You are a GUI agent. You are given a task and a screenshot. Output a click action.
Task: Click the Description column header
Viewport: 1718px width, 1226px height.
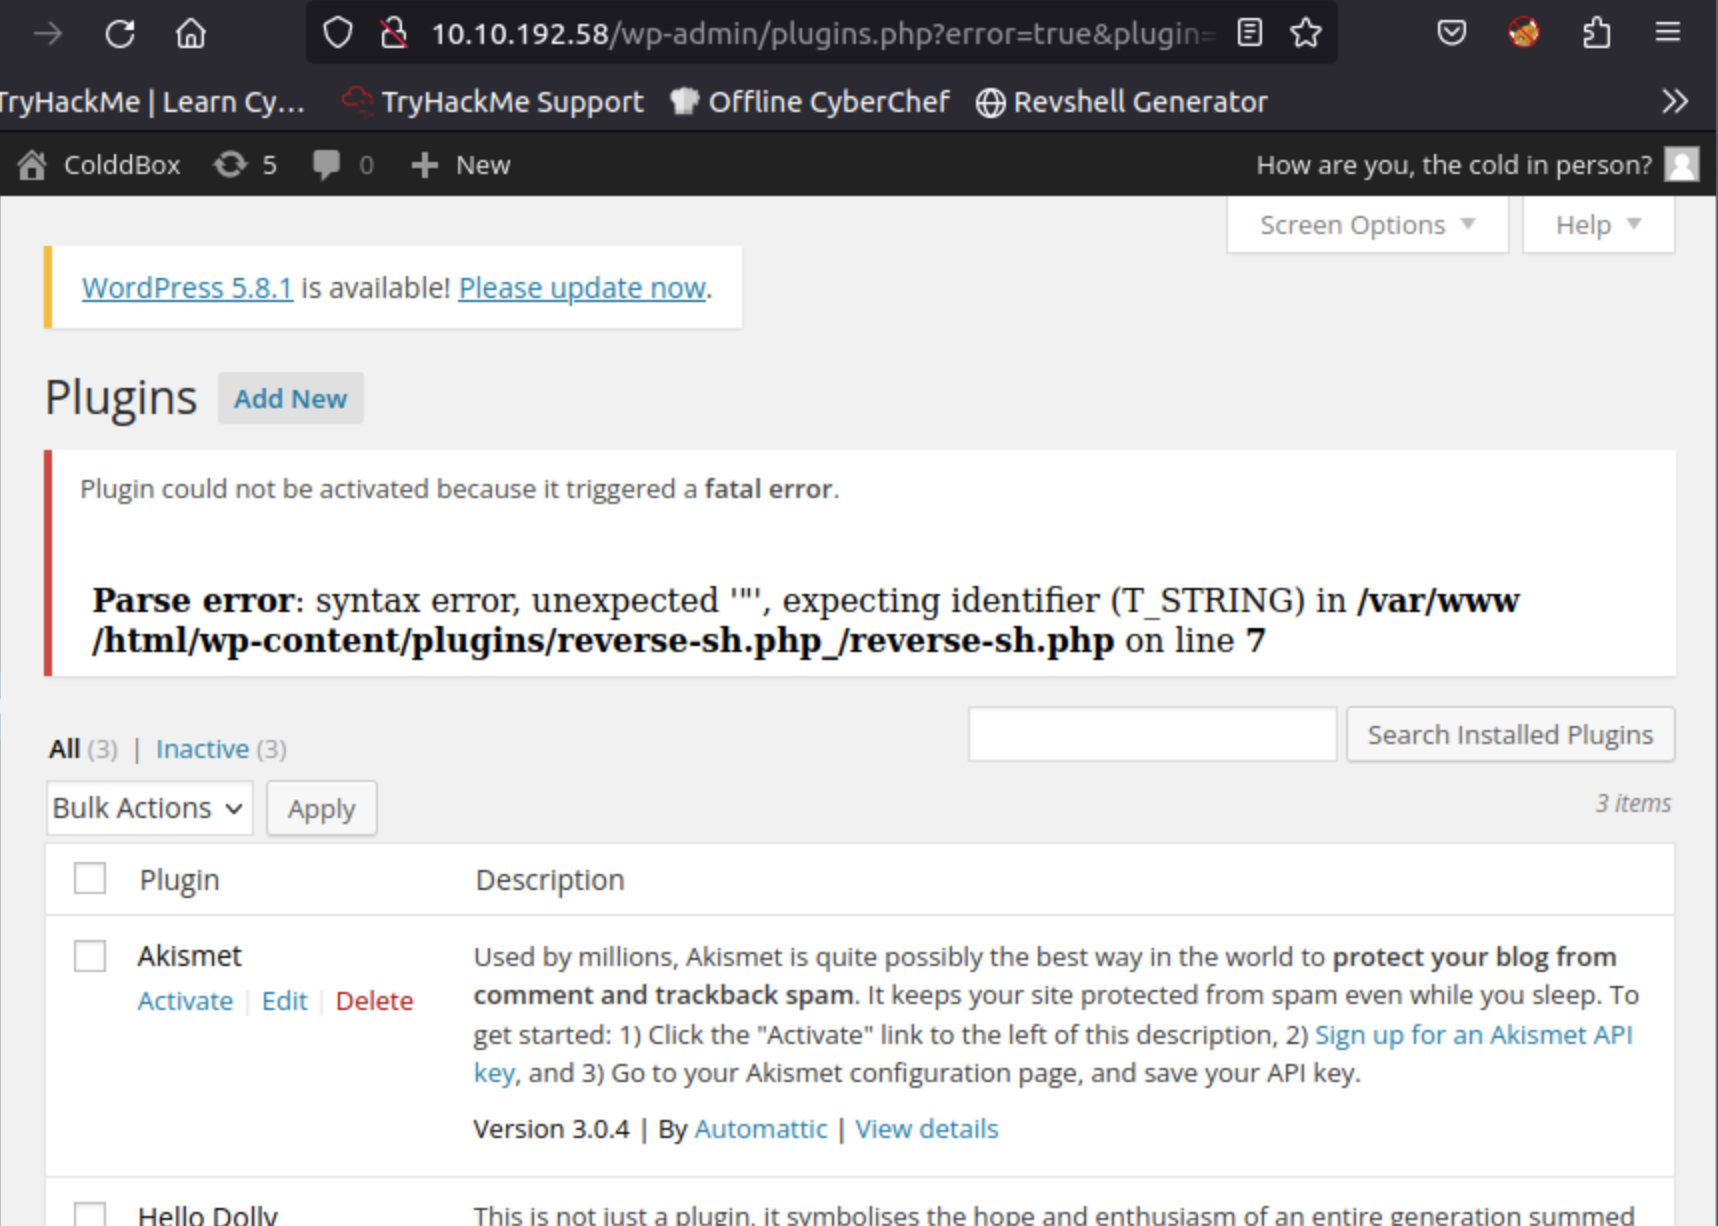[x=550, y=880]
